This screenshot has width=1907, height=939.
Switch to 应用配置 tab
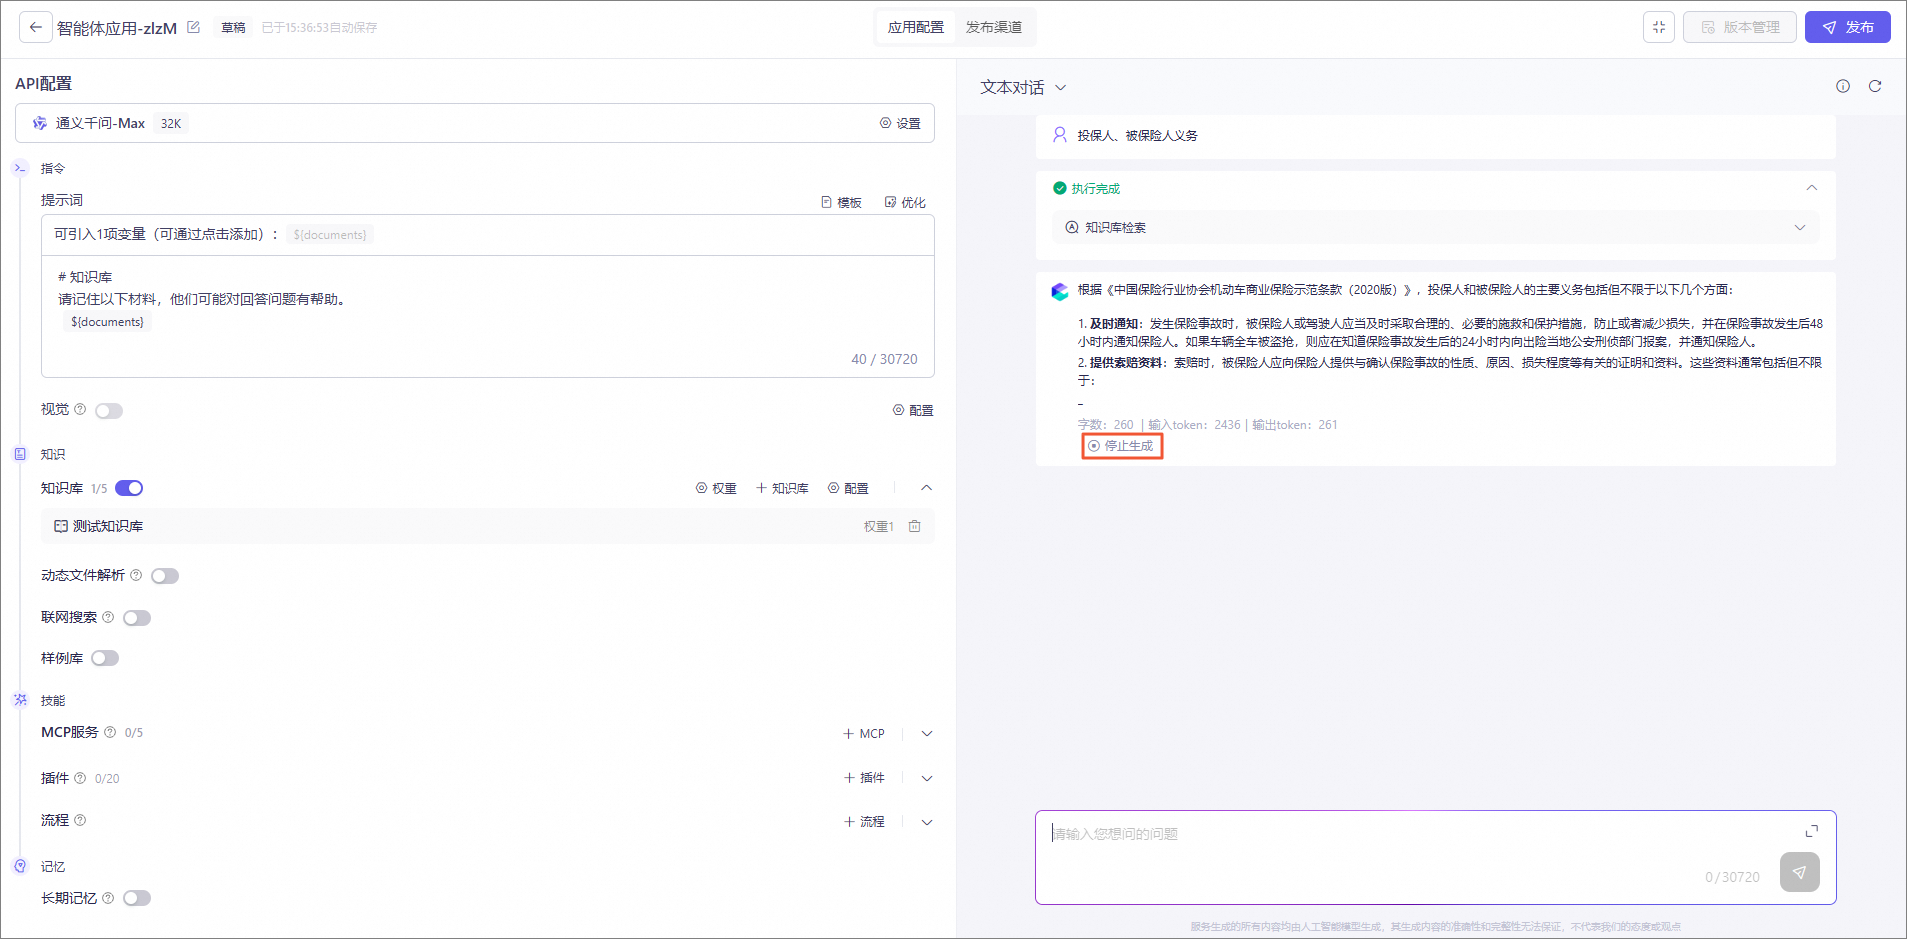click(x=916, y=27)
